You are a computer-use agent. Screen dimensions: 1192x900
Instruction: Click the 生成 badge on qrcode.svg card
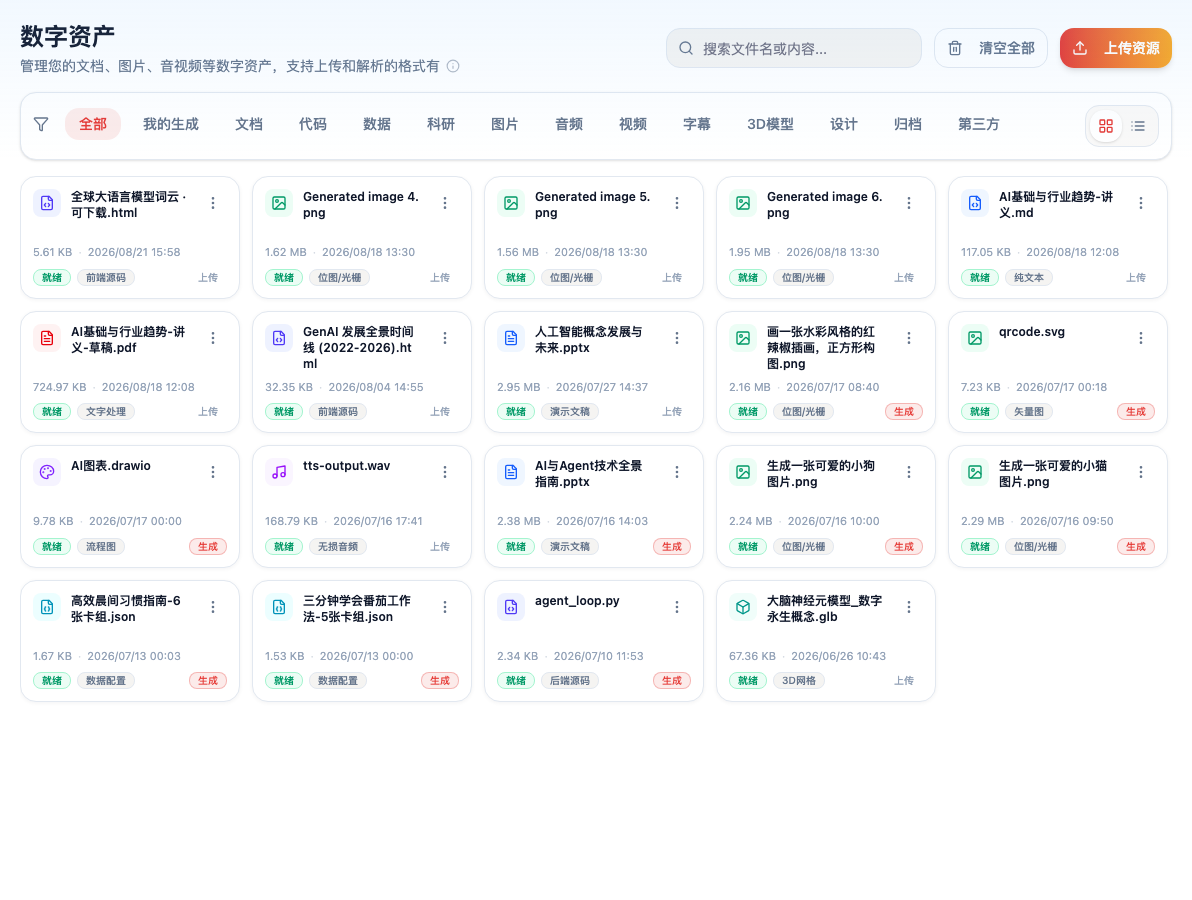[1136, 411]
